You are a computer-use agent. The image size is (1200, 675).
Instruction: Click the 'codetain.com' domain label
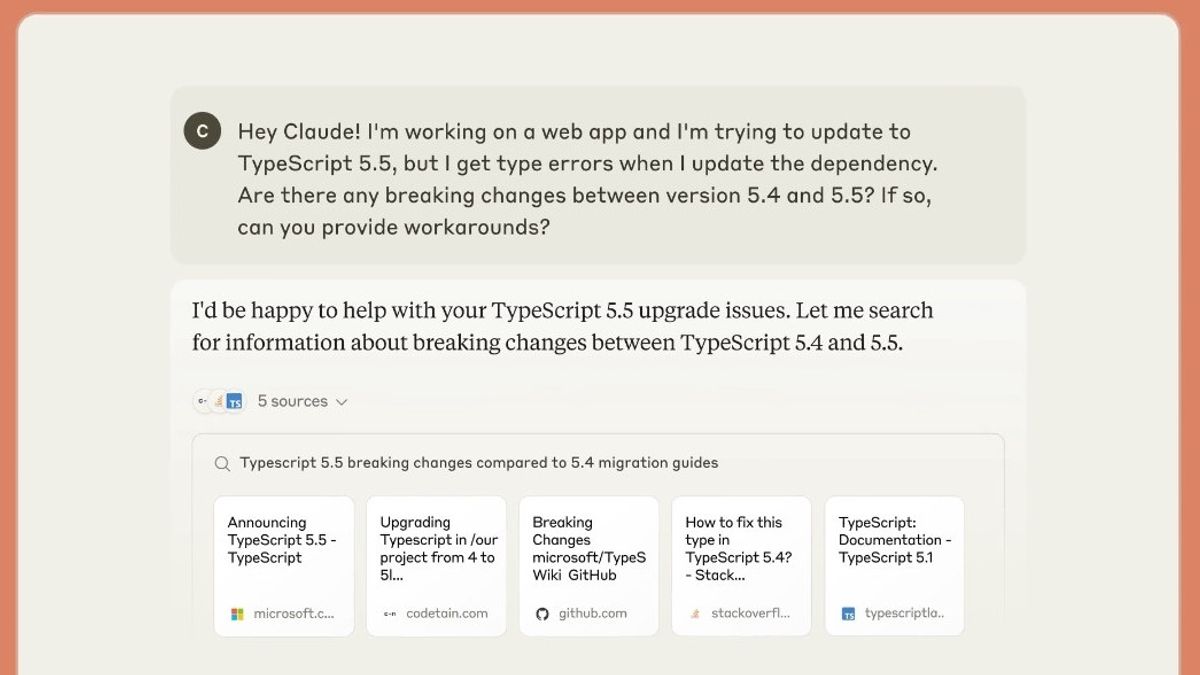point(447,614)
